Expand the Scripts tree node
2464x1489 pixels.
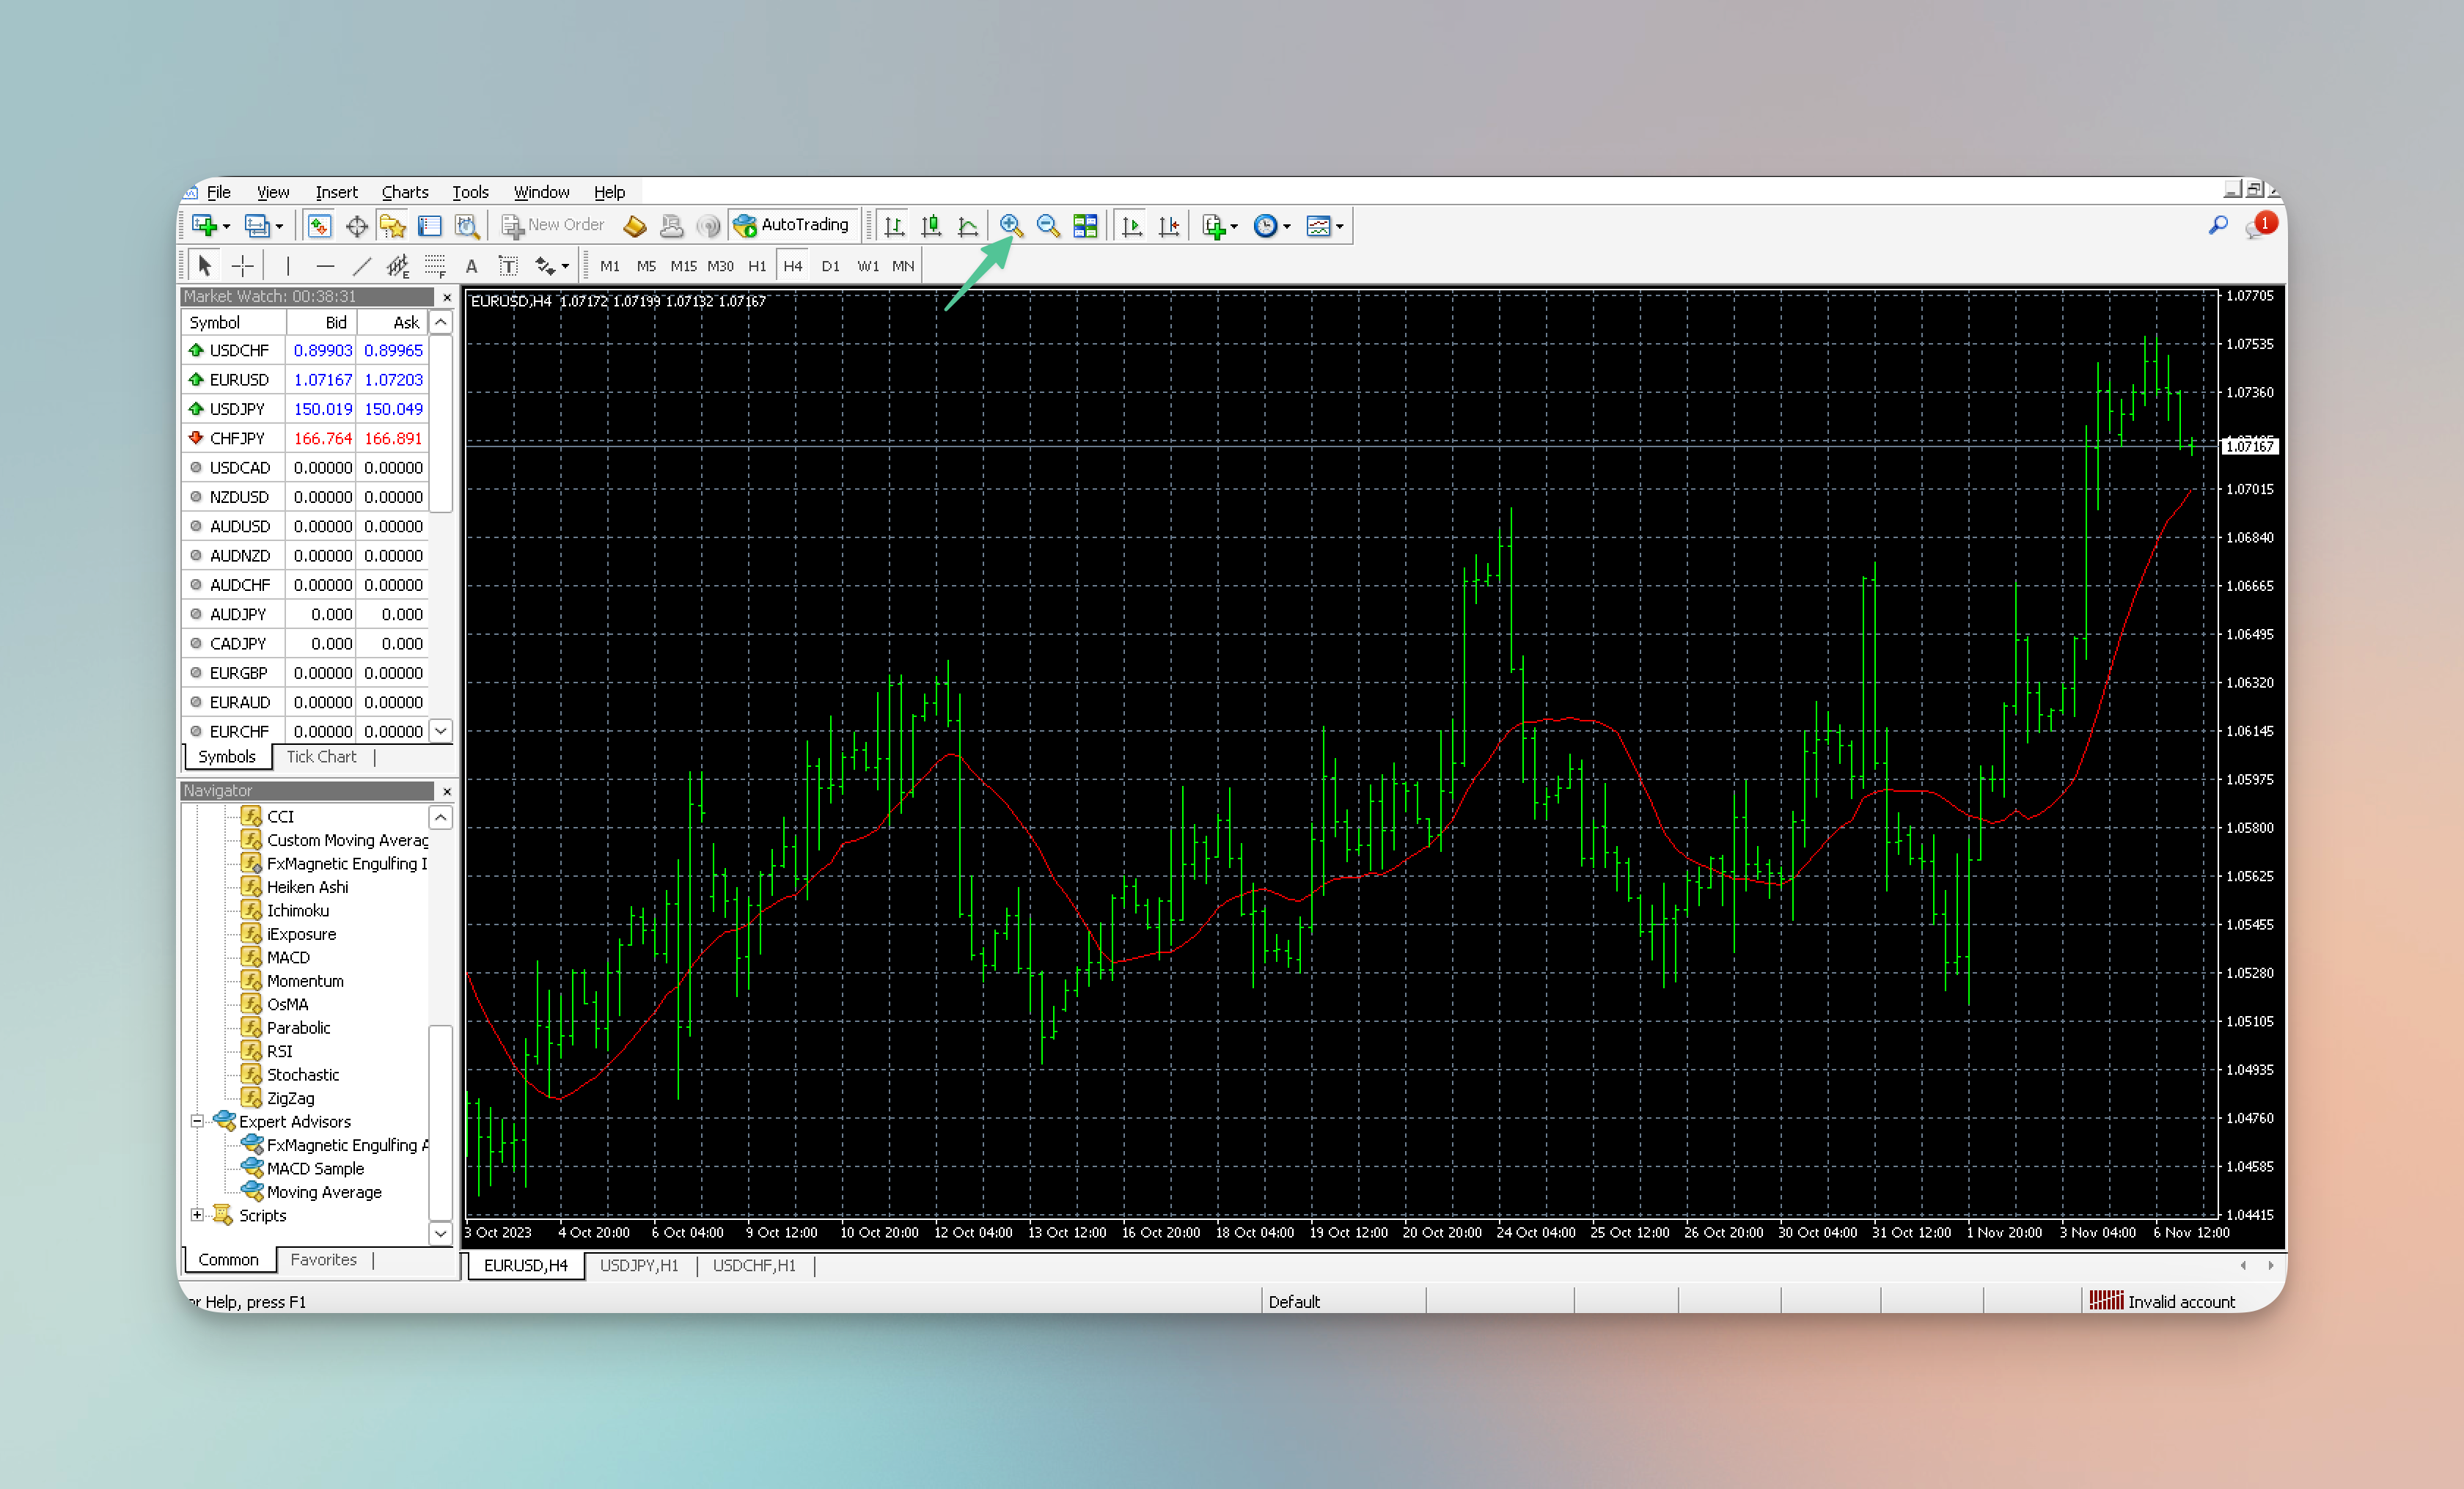[x=197, y=1215]
